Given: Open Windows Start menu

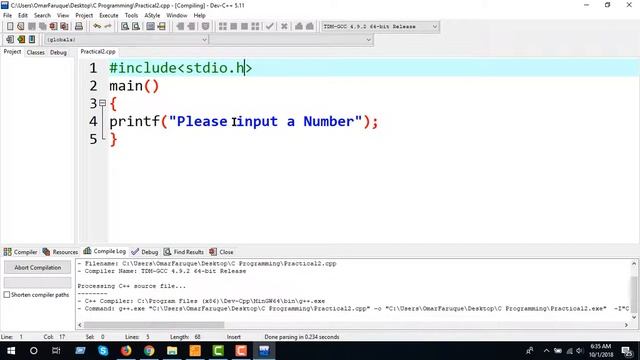Looking at the screenshot, I should click(11, 351).
